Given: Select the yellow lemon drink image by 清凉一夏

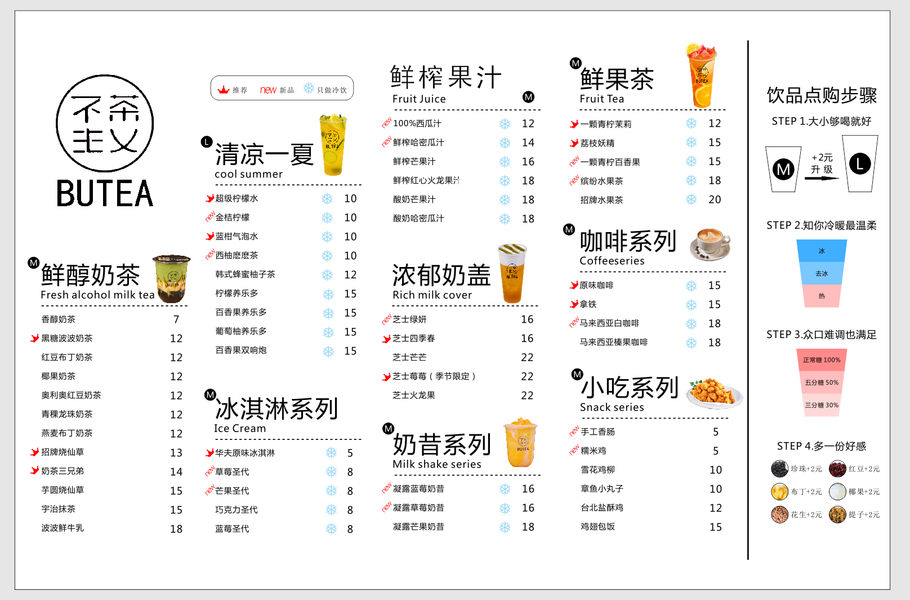Looking at the screenshot, I should coord(333,144).
